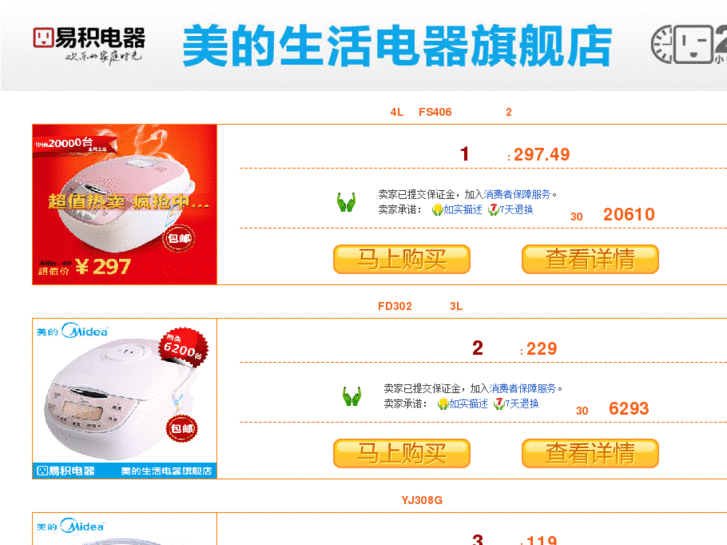Click the 7天退换 badge icon under product 2
Screen dimensions: 727x545
[x=499, y=404]
